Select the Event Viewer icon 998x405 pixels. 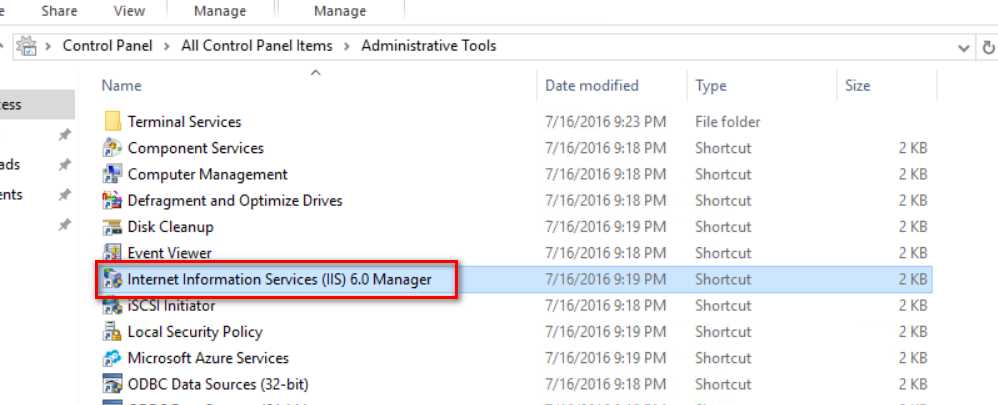112,253
